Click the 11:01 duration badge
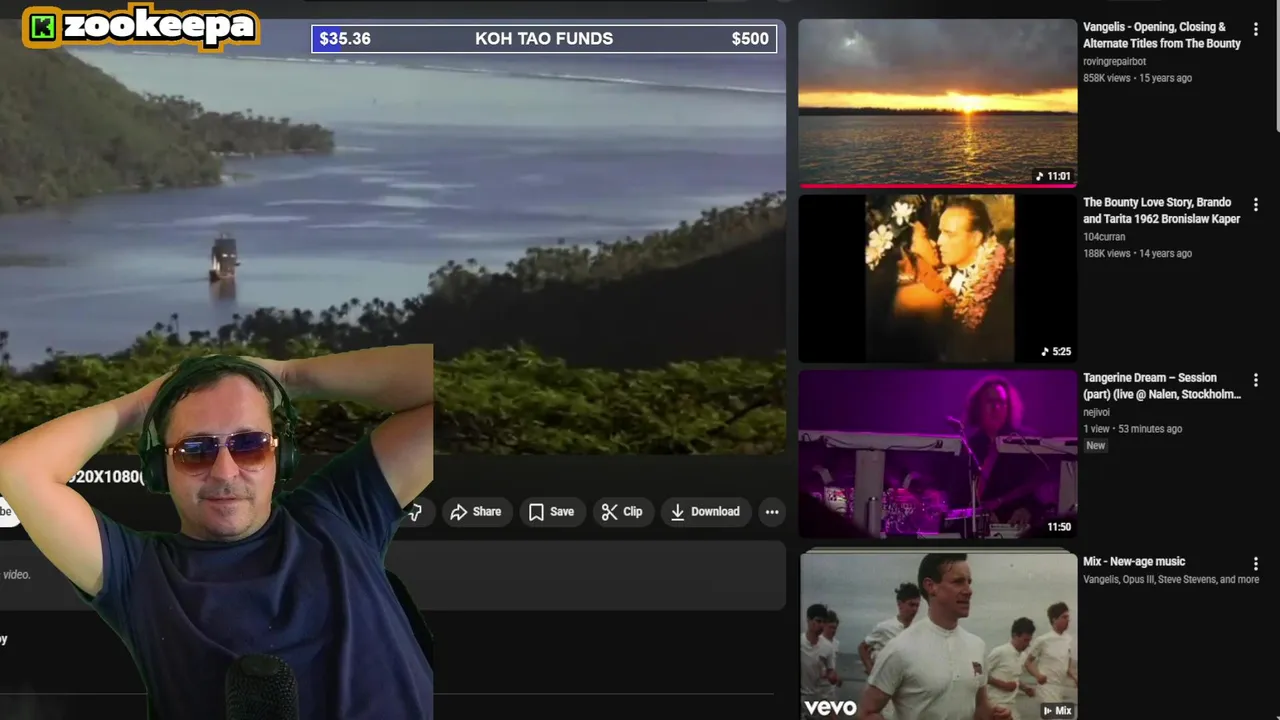The image size is (1280, 720). pos(1054,176)
